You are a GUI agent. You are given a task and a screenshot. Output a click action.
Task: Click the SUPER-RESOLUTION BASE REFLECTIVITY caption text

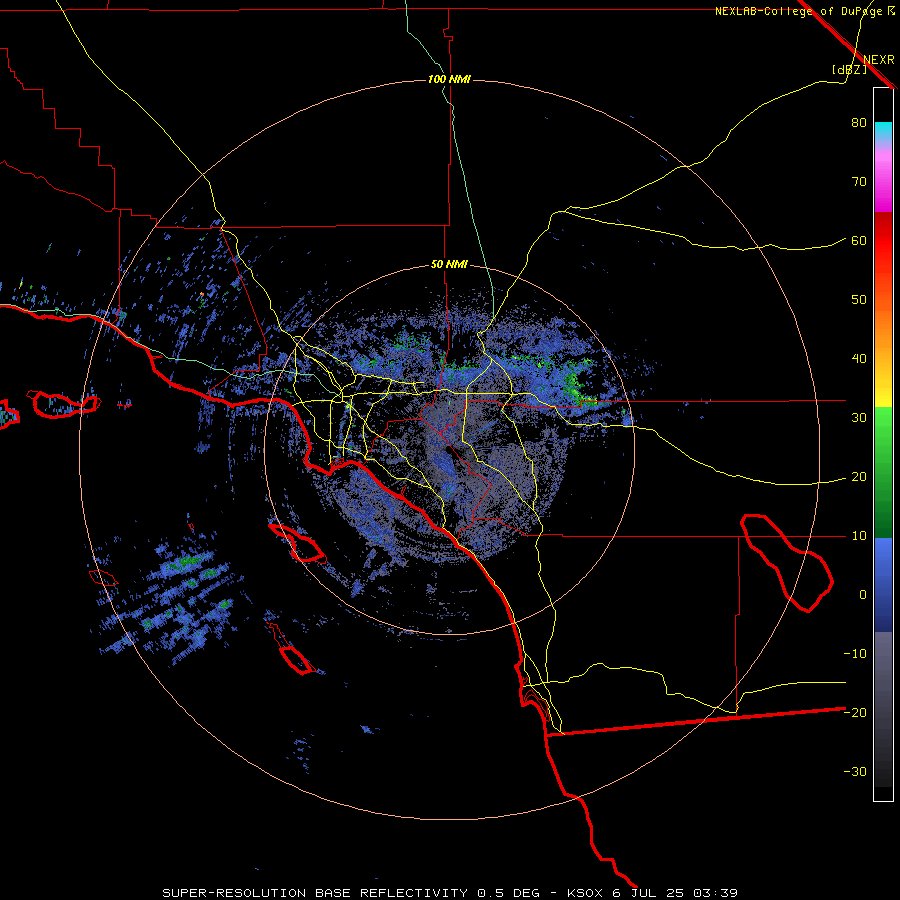click(x=315, y=893)
